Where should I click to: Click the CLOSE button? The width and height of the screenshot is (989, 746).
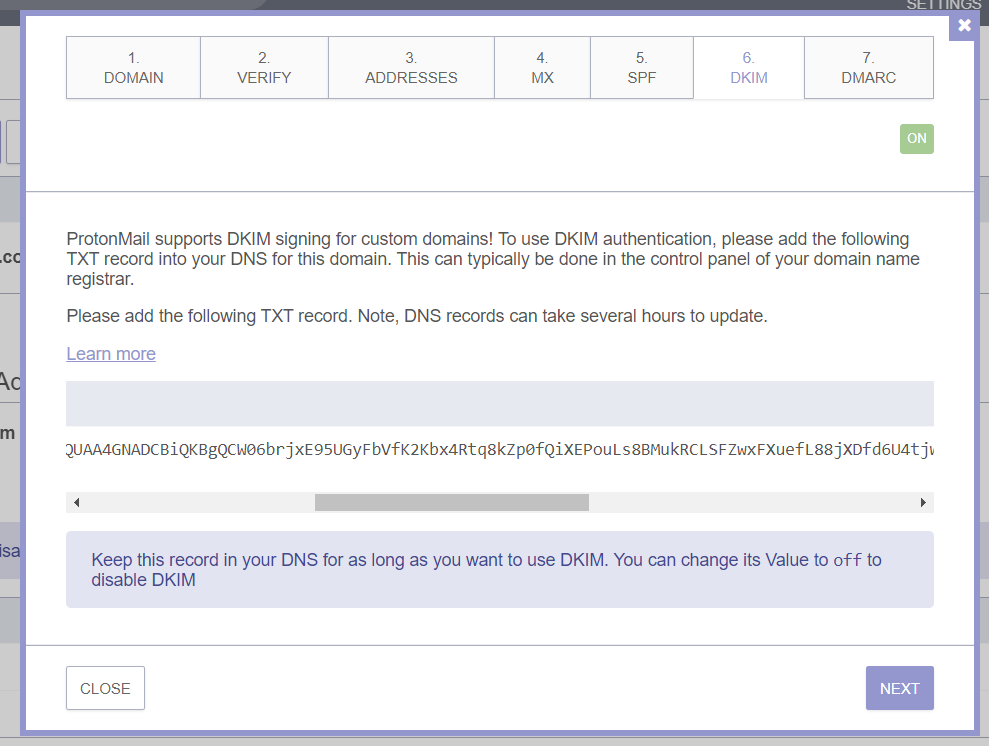coord(105,688)
